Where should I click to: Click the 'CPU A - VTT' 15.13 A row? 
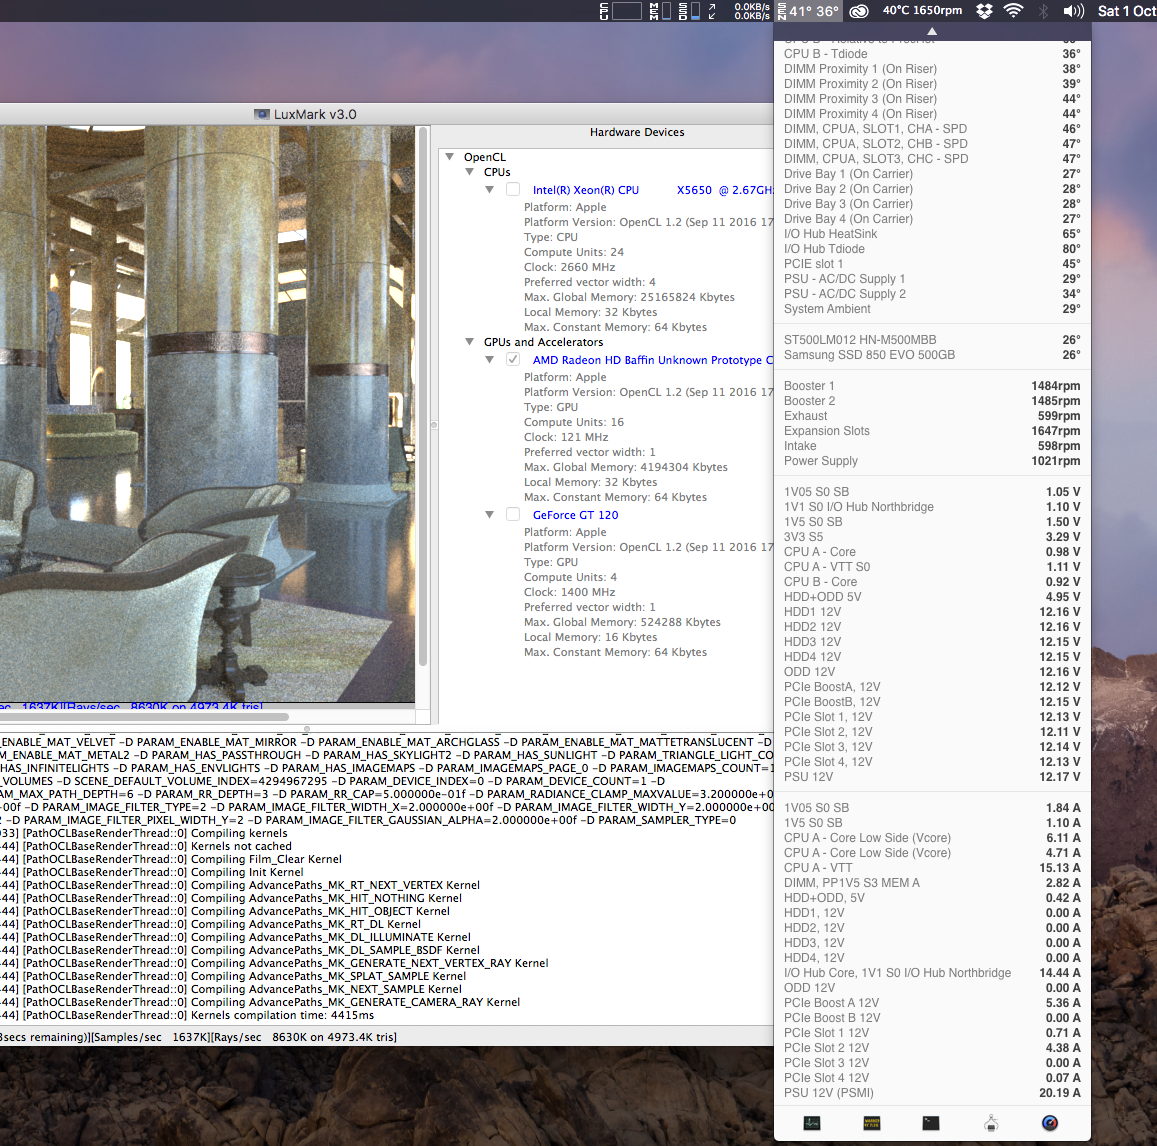tap(932, 868)
